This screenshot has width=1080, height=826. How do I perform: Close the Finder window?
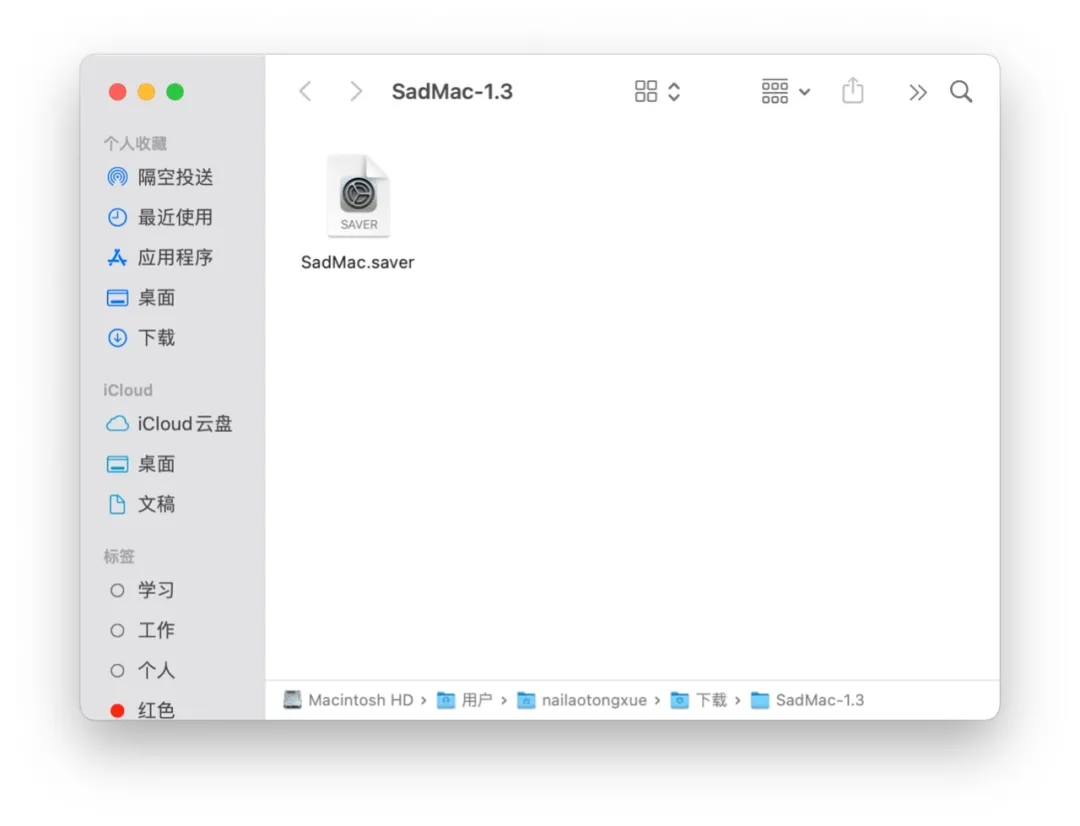point(118,92)
